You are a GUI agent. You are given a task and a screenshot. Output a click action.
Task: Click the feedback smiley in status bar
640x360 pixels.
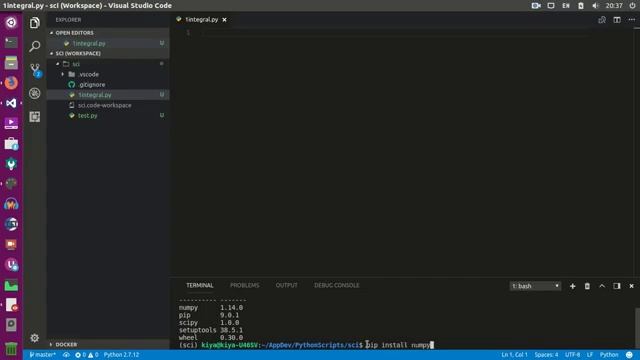pos(629,355)
